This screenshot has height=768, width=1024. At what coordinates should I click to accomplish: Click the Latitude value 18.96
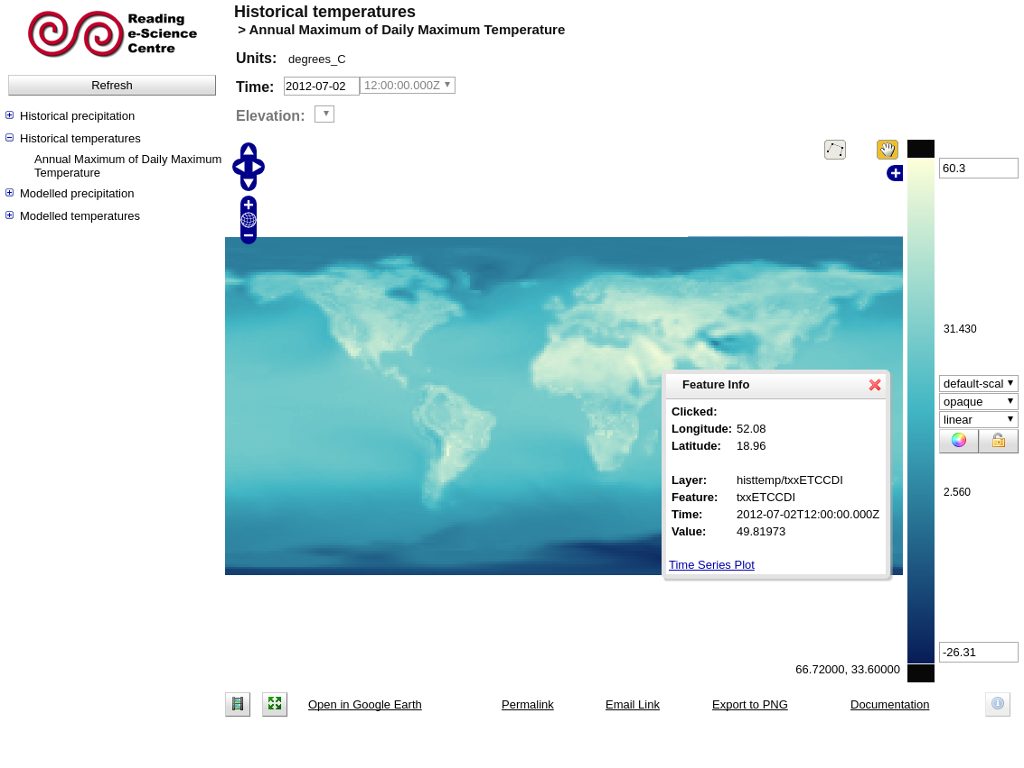point(751,446)
